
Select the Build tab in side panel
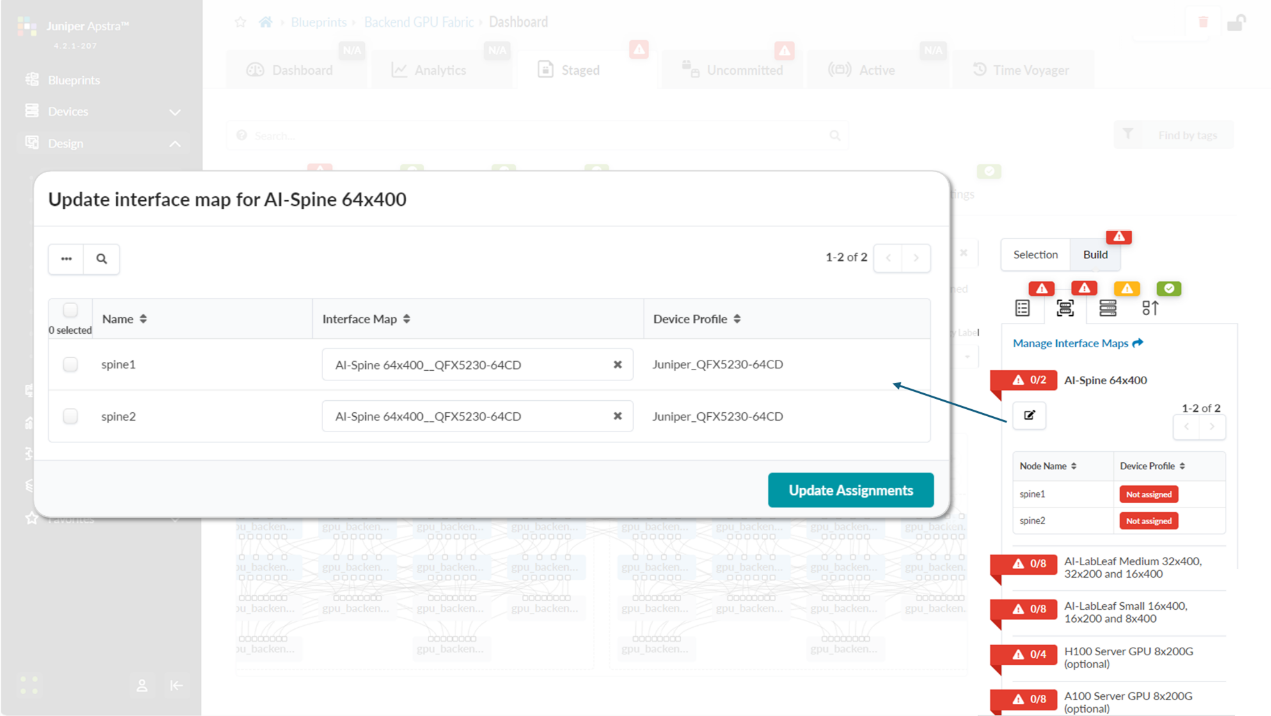point(1095,254)
